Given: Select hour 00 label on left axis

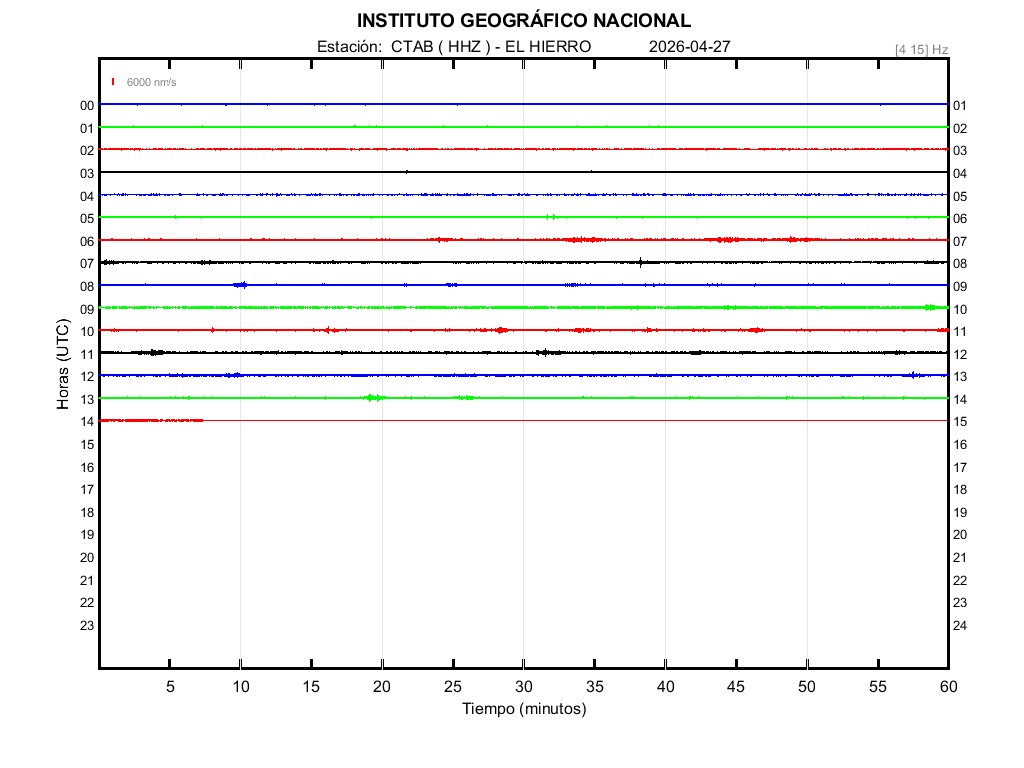Looking at the screenshot, I should point(87,106).
